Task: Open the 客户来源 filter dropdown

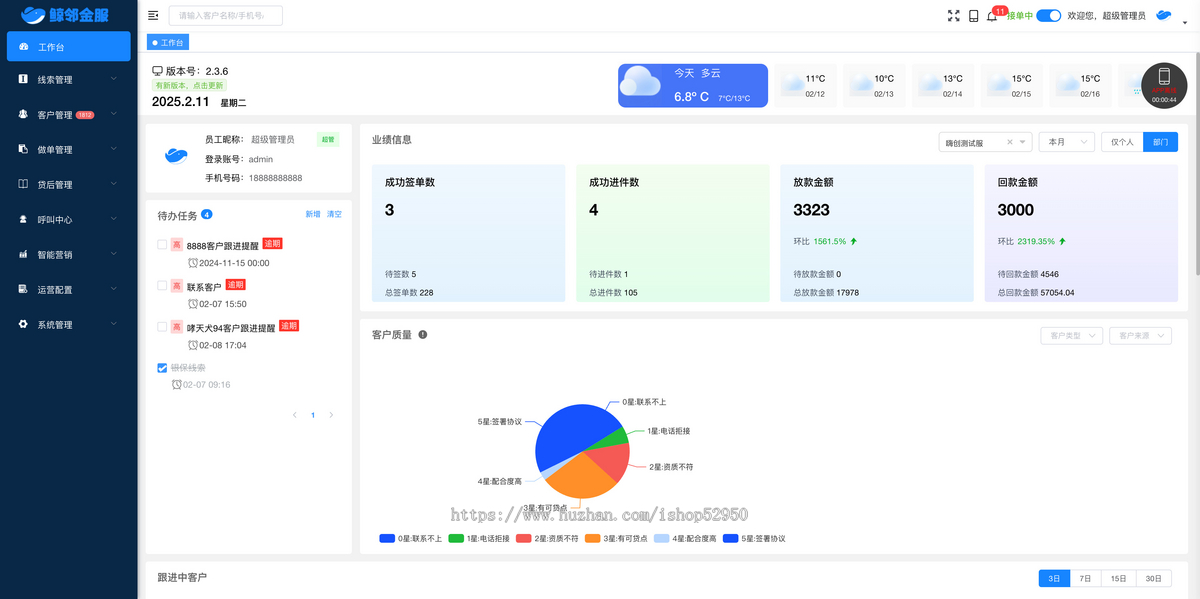Action: click(1140, 335)
